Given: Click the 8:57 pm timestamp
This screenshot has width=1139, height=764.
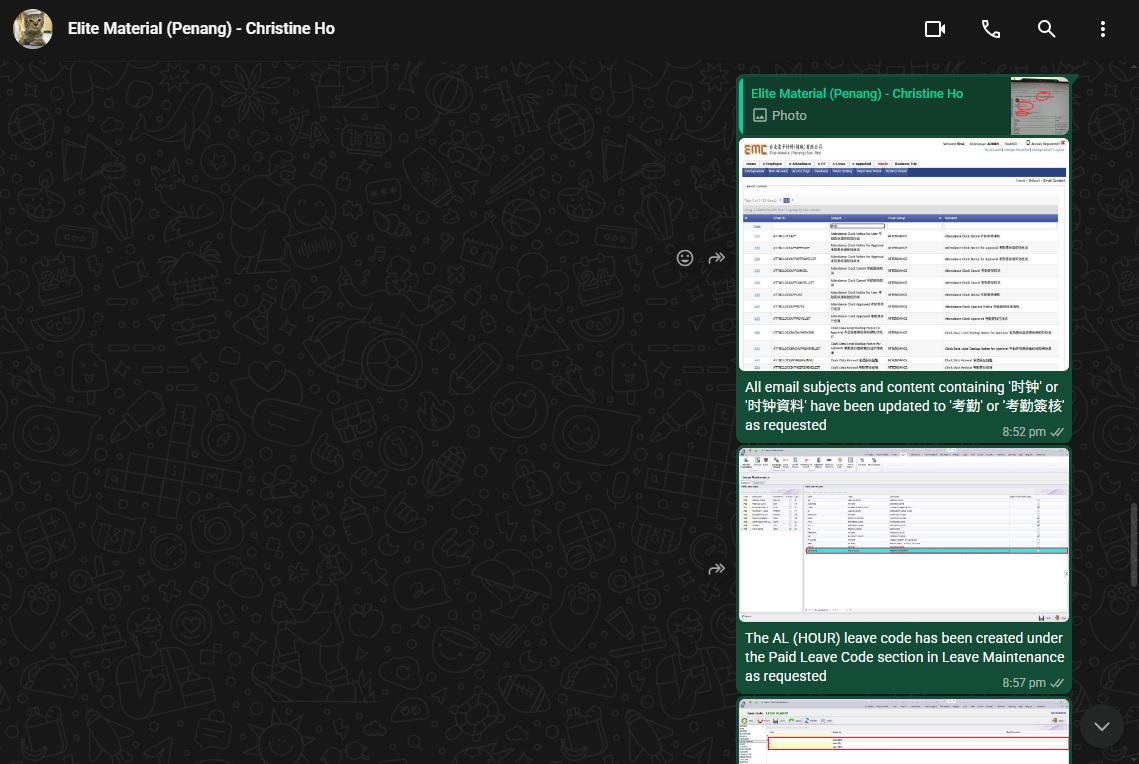Looking at the screenshot, I should pos(1024,683).
